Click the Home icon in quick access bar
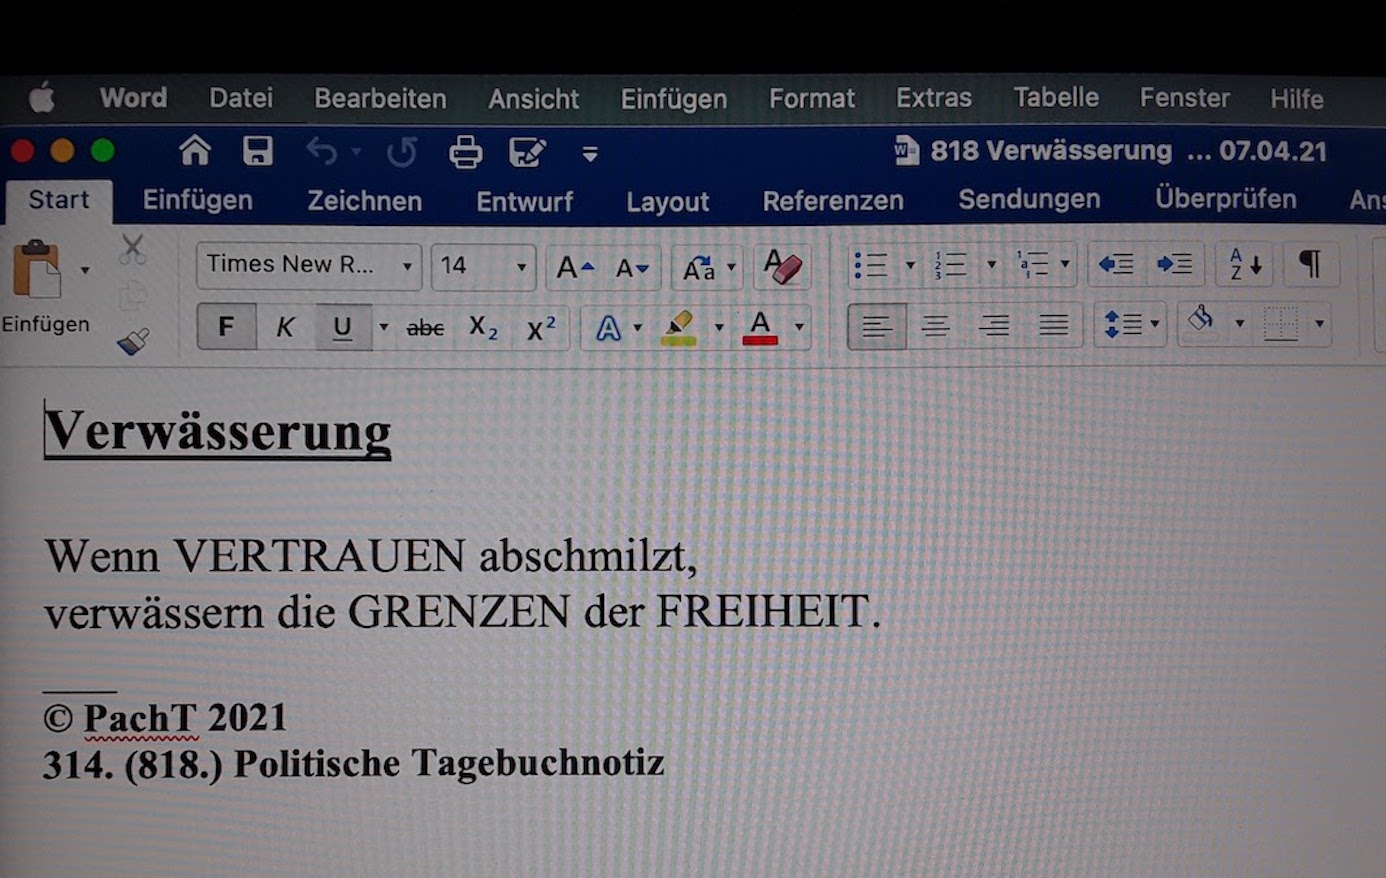This screenshot has height=878, width=1386. 195,151
